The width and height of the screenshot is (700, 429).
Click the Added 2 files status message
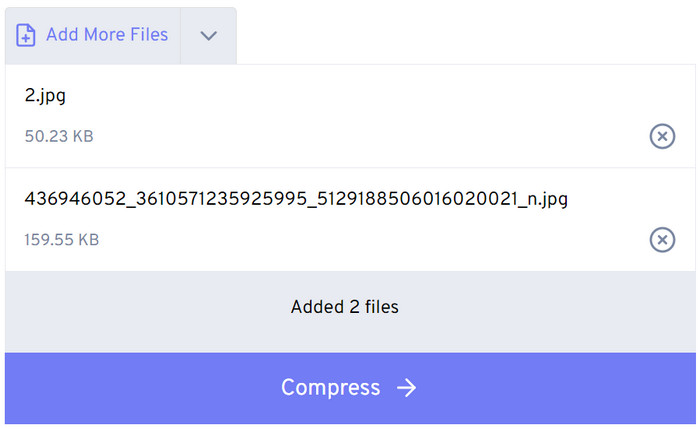click(x=345, y=307)
